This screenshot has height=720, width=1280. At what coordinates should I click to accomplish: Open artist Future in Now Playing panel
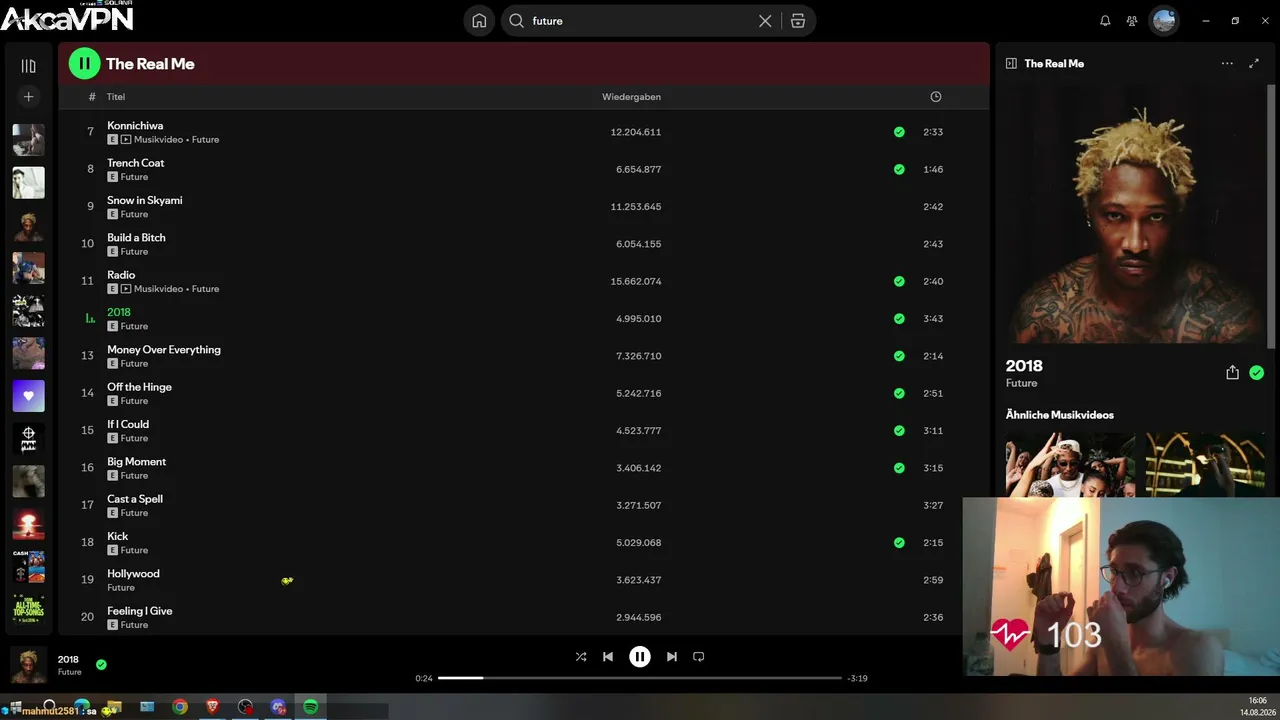point(1021,383)
